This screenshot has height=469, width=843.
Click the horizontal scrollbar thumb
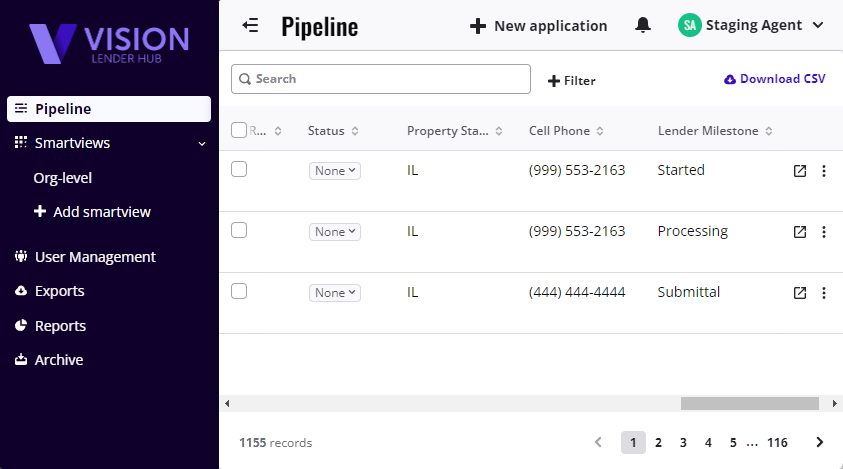point(749,403)
